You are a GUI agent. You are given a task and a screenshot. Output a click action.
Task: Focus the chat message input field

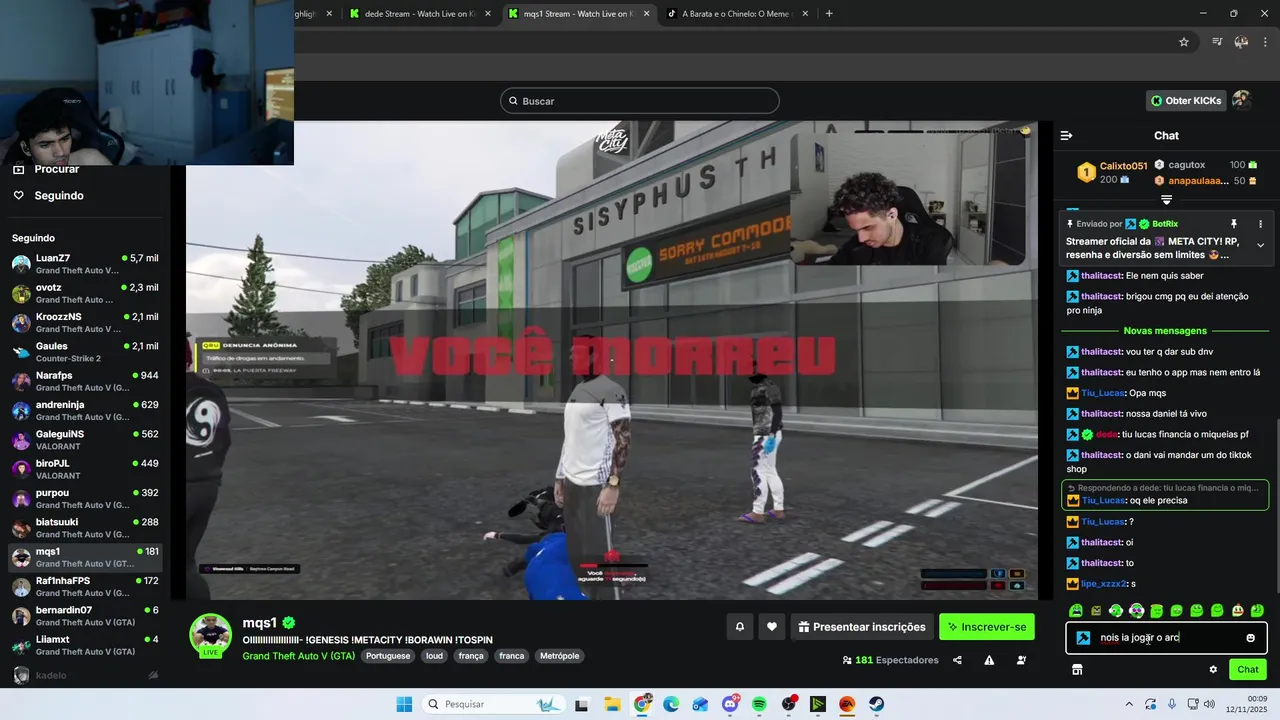(1166, 638)
